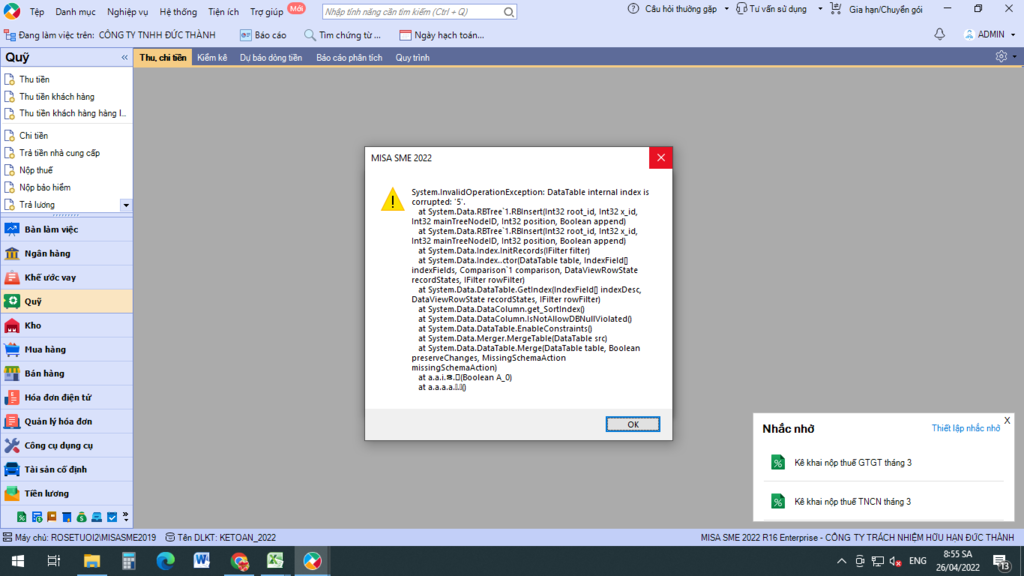The width and height of the screenshot is (1024, 576).
Task: Collapse the Quỹ sidebar panel
Action: (x=124, y=57)
